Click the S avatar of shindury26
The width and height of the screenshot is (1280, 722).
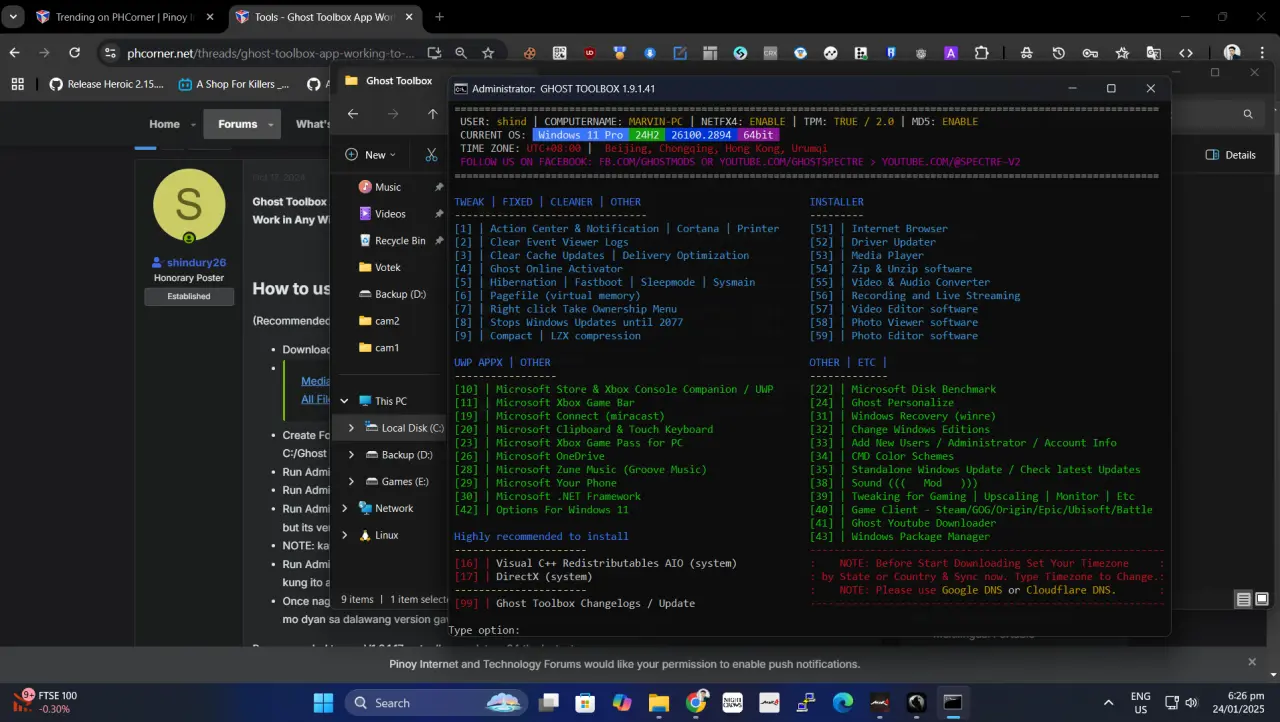[x=189, y=205]
